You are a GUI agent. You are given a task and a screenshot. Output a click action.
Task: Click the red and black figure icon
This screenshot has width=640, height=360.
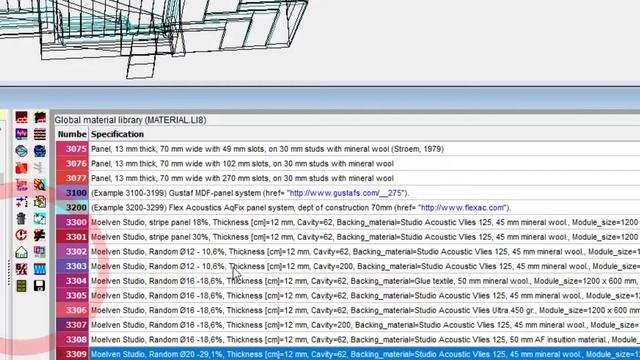(40, 118)
